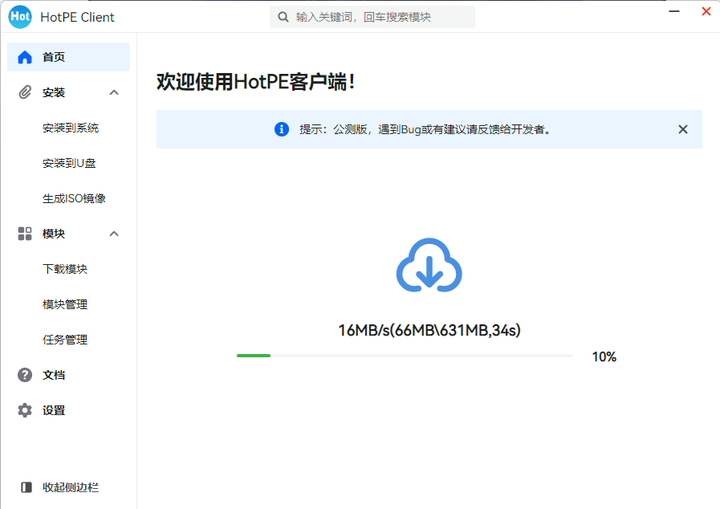Open the 首页 menu item
The image size is (720, 509).
[68, 57]
